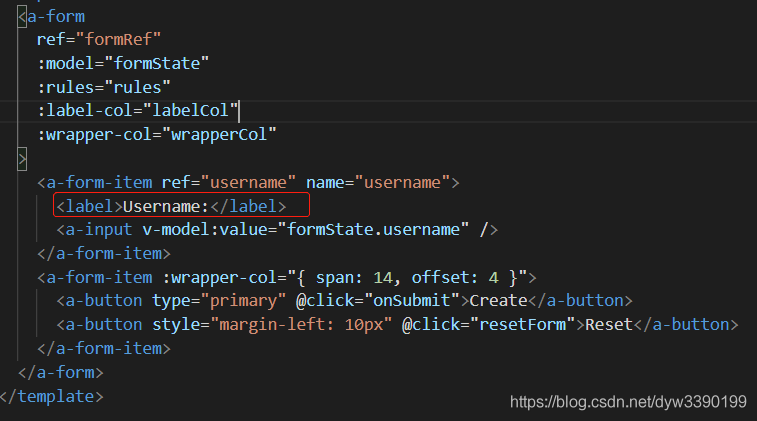Click the span: 14 value in wrapper-col

coord(354,278)
